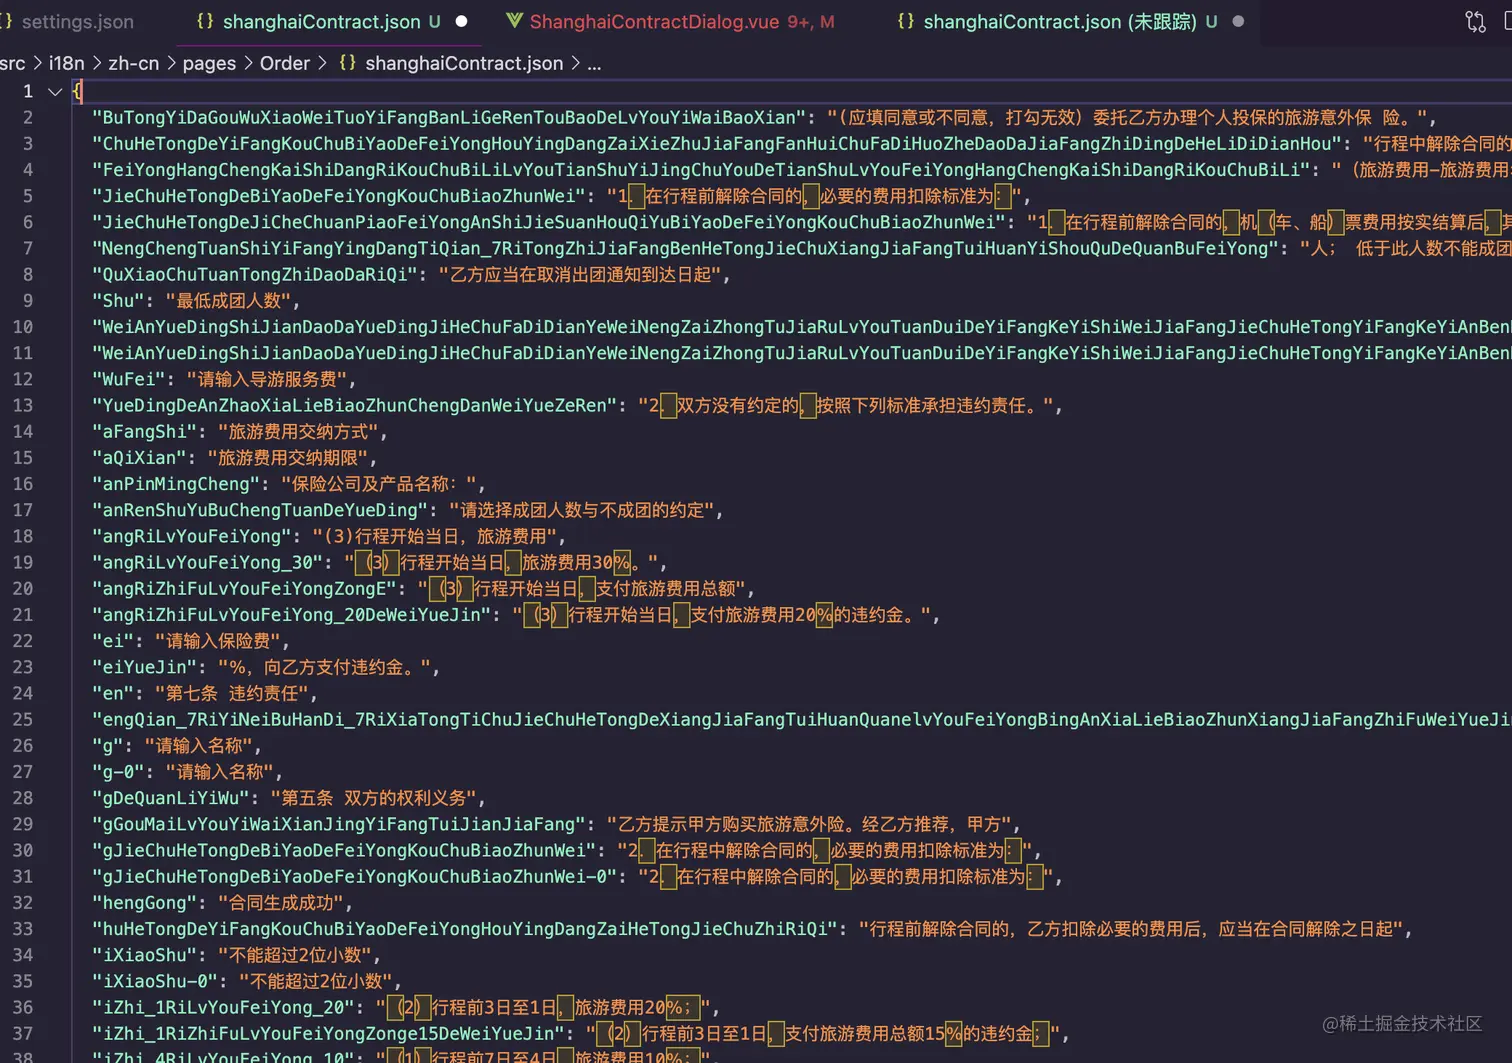Select the shanghaiContract.json U tab
The image size is (1512, 1063).
pyautogui.click(x=331, y=21)
